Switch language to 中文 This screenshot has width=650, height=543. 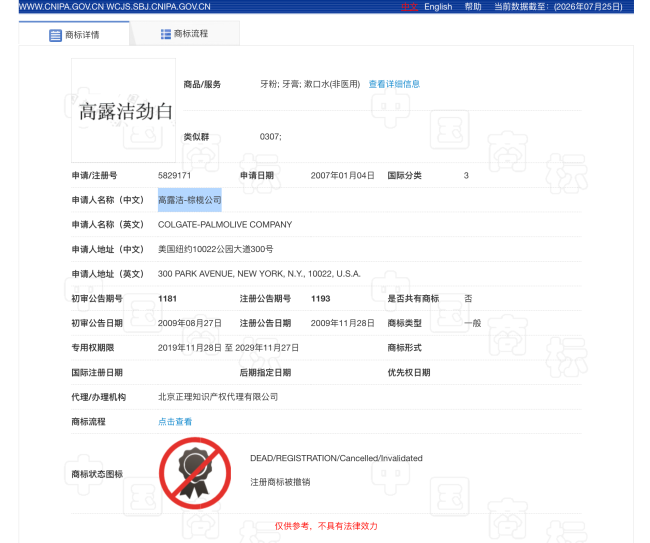410,7
